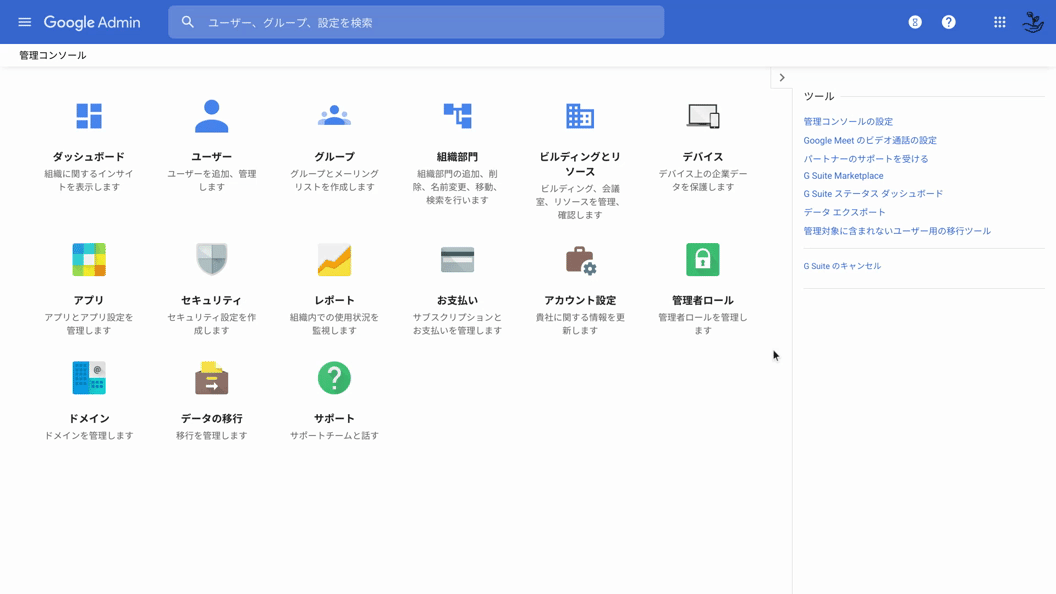Image resolution: width=1056 pixels, height=594 pixels.
Task: Click the デバイス title text
Action: (x=702, y=157)
